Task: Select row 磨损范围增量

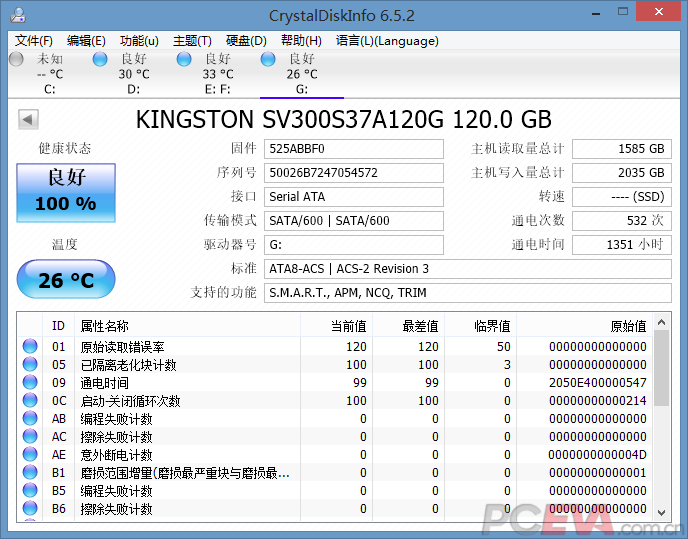Action: [x=335, y=472]
